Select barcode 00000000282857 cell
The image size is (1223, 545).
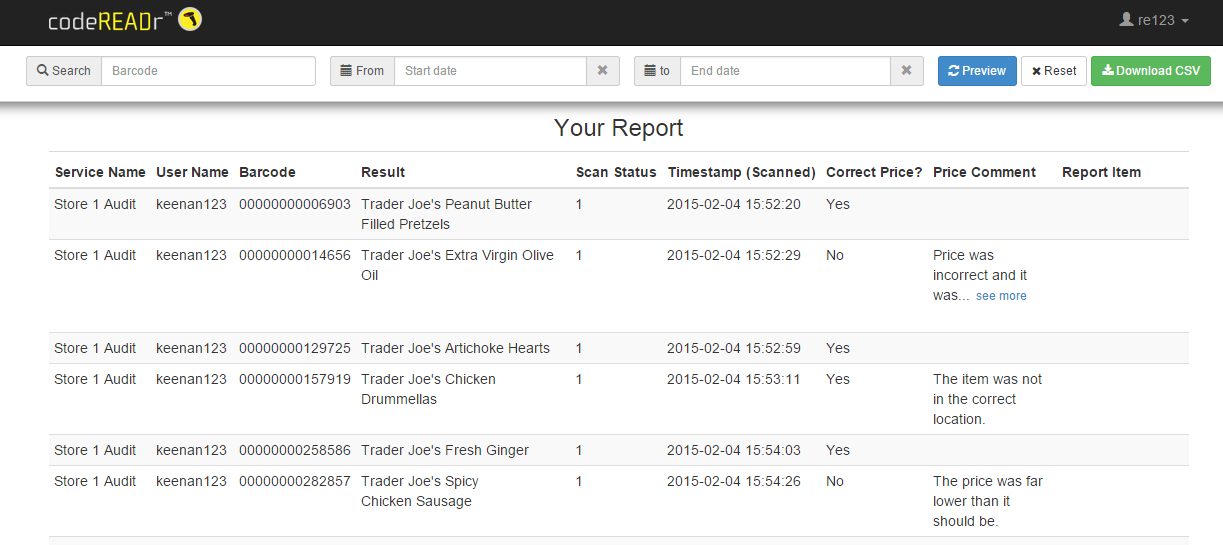pyautogui.click(x=295, y=481)
